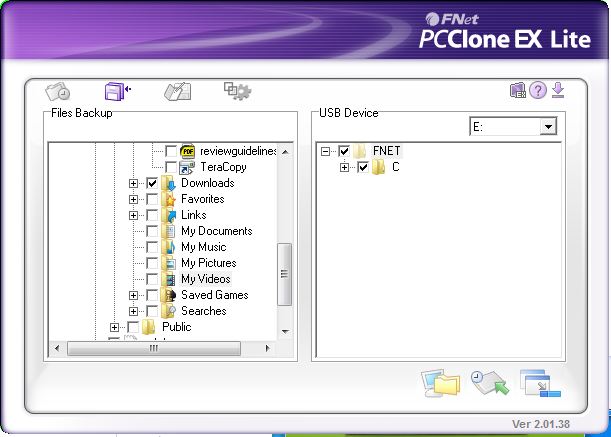Expand the Links tree node
The height and width of the screenshot is (437, 611).
click(x=133, y=215)
